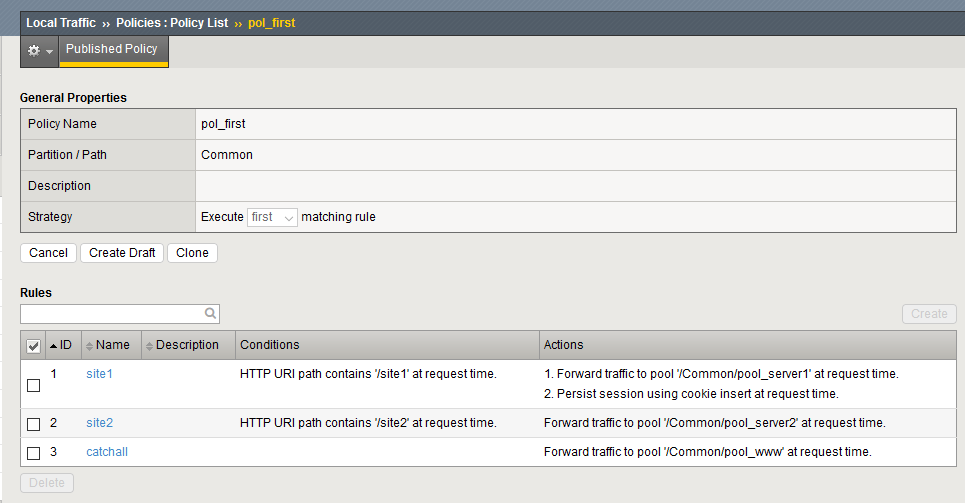Open the site2 rule link
The height and width of the screenshot is (503, 965).
click(99, 423)
